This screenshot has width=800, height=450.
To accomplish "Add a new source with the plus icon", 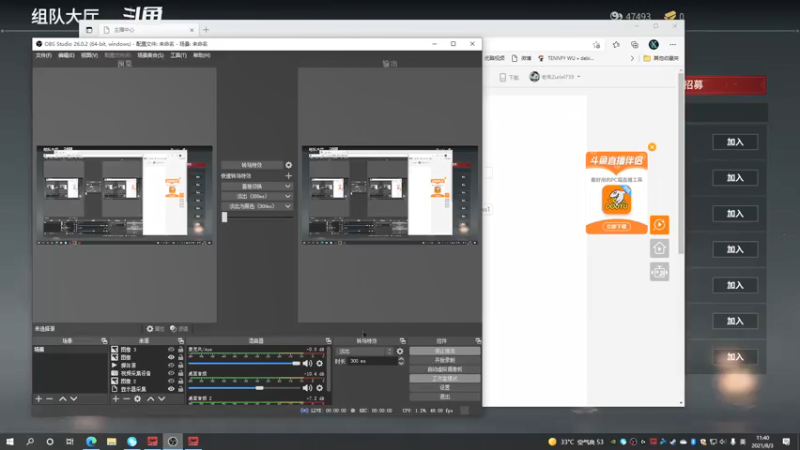I will pos(115,398).
